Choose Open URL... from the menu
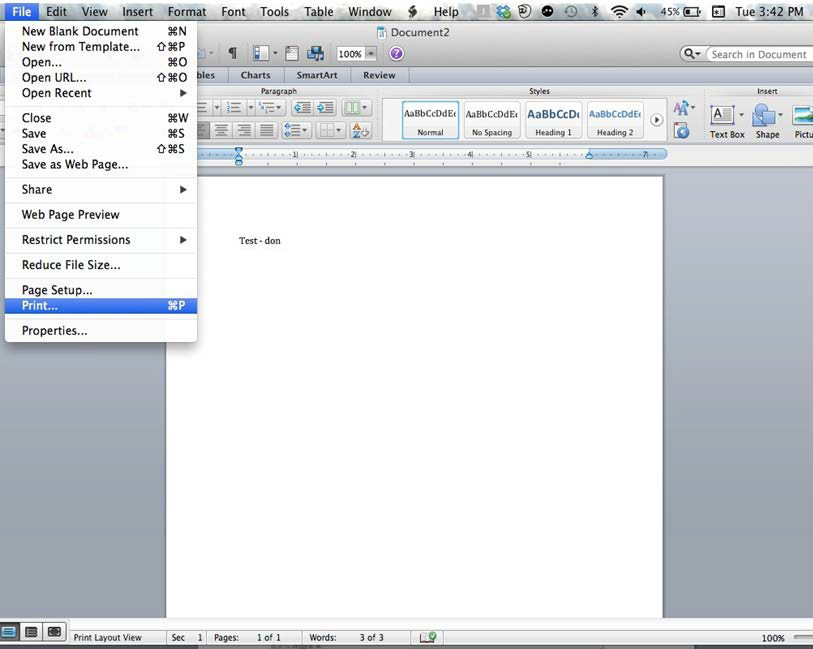 tap(101, 78)
